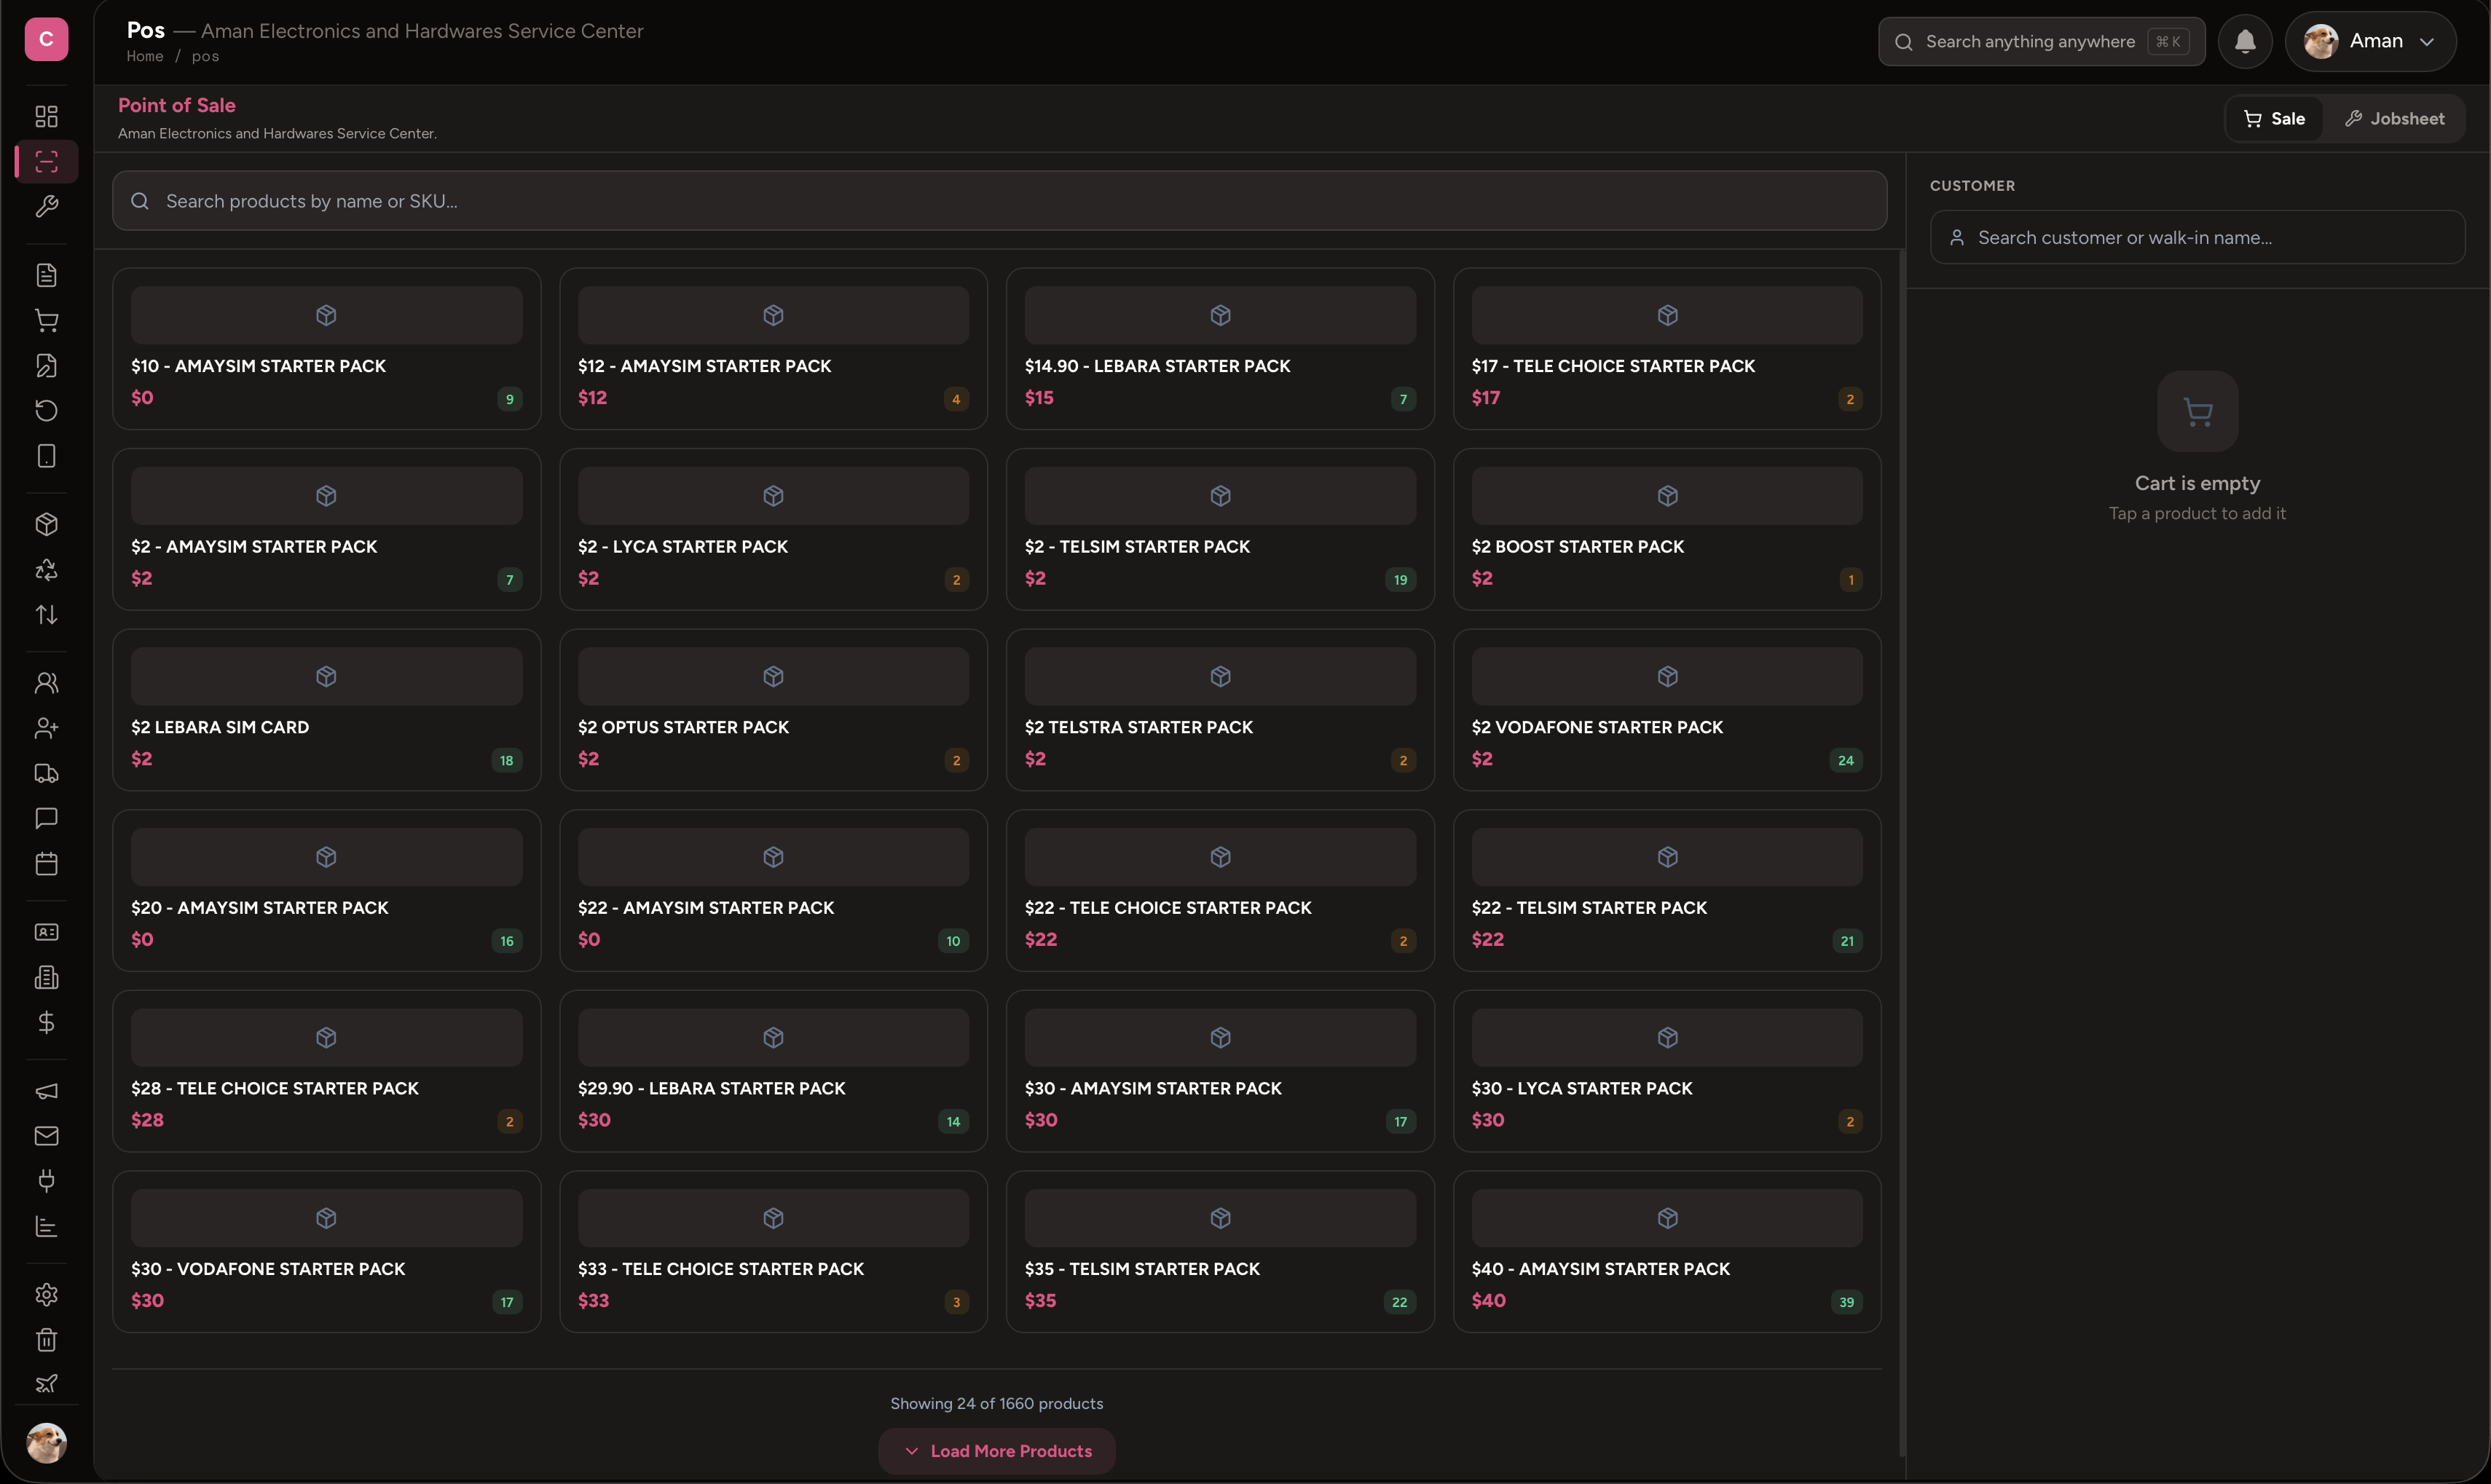2491x1484 pixels.
Task: Tap the $2 TELSTRA STARTER PACK product
Action: click(1220, 710)
